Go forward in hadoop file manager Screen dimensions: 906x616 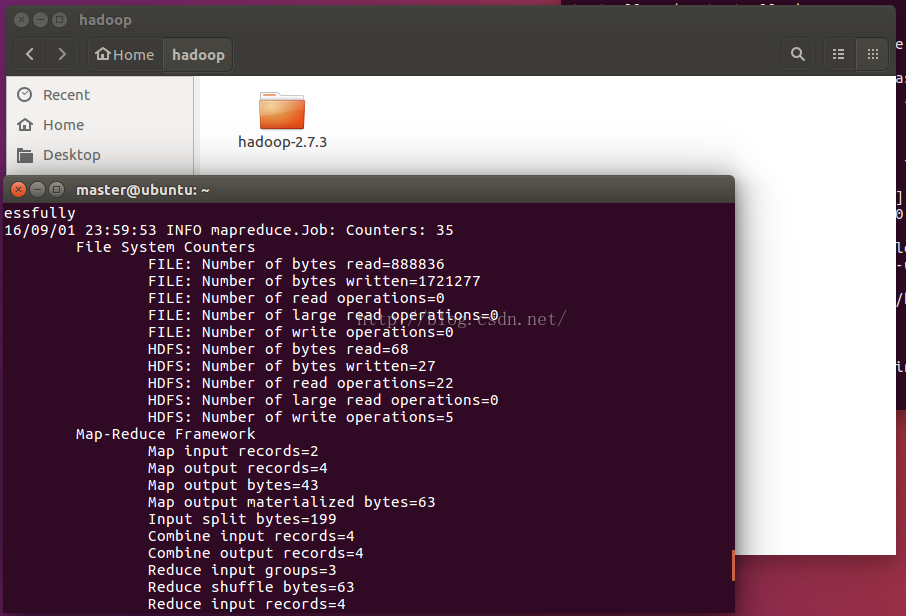click(x=62, y=54)
